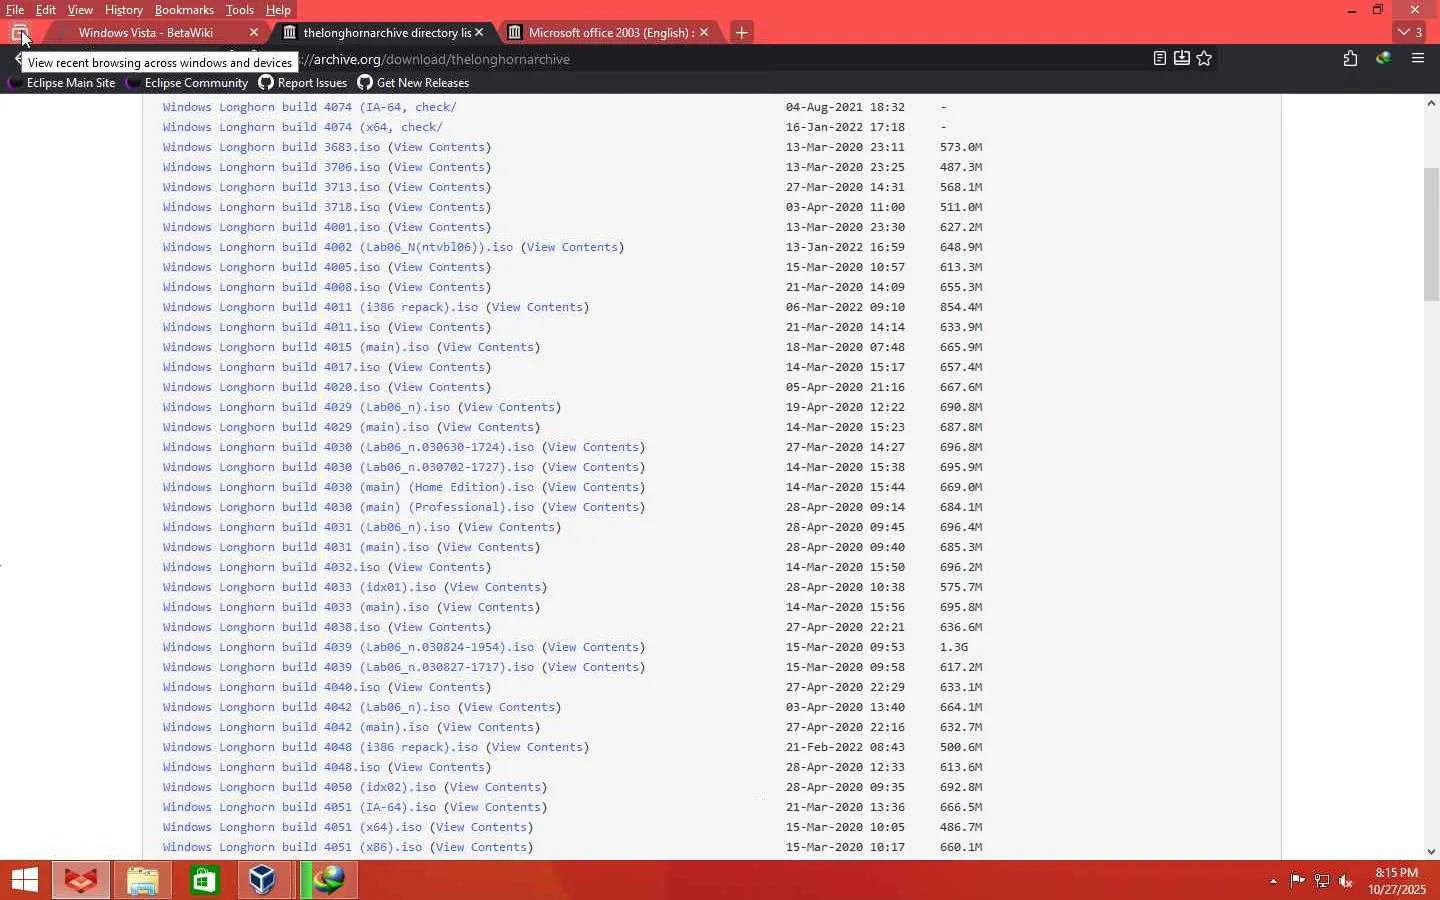
Task: Open the History menu
Action: (124, 10)
